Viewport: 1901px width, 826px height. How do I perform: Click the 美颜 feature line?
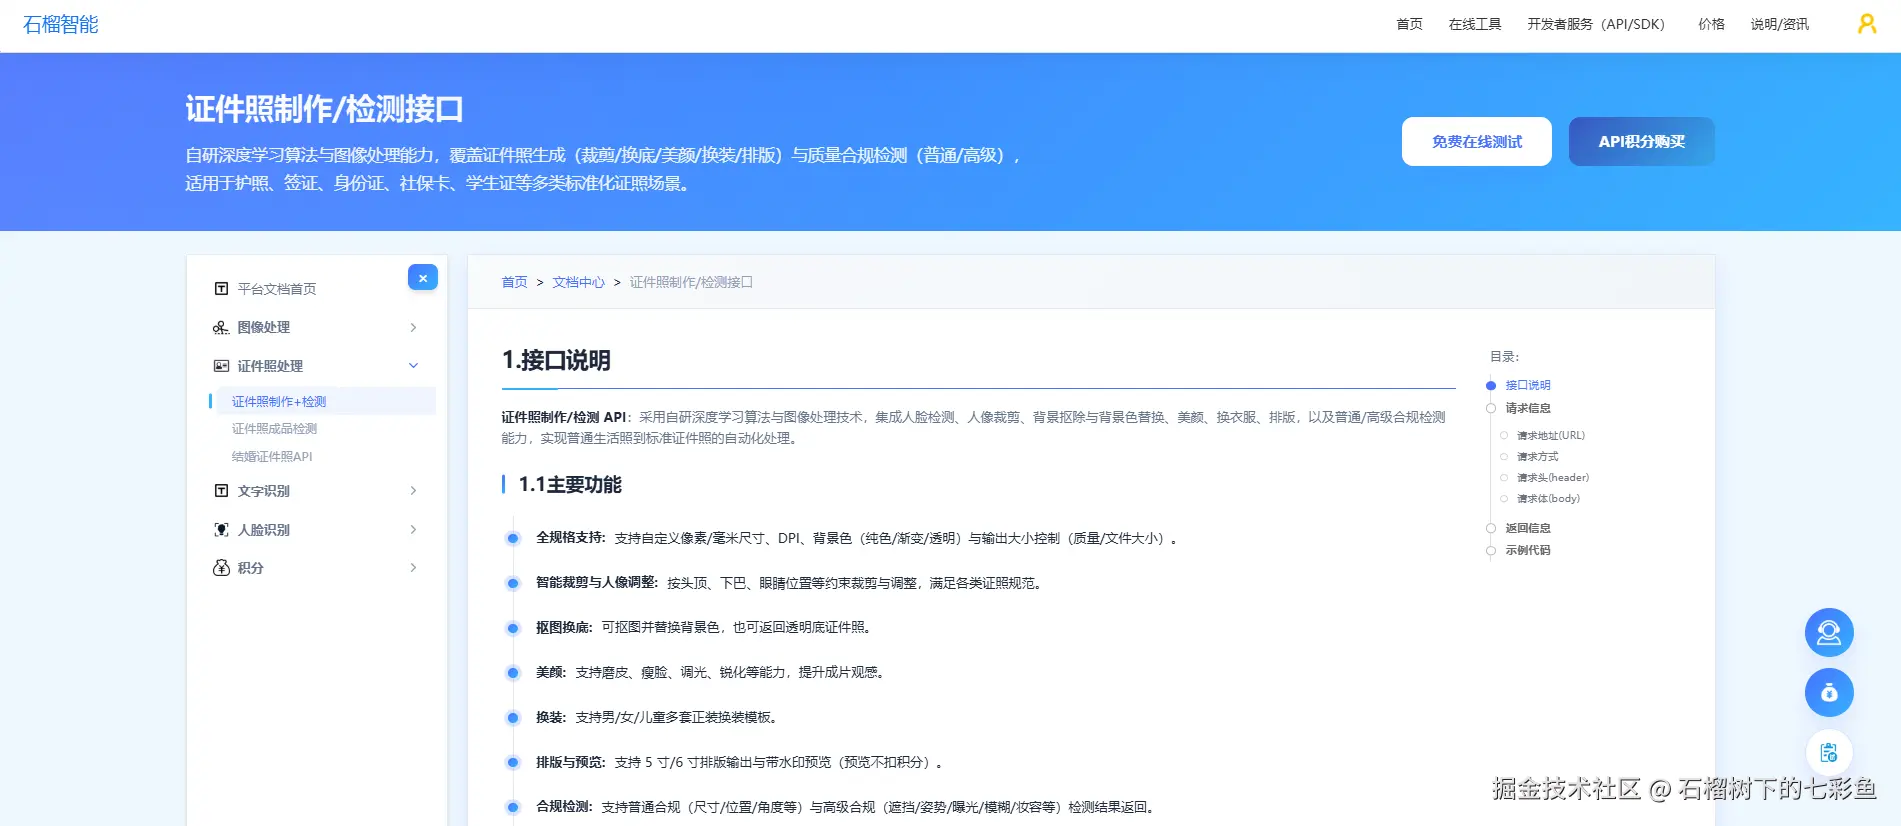point(711,673)
